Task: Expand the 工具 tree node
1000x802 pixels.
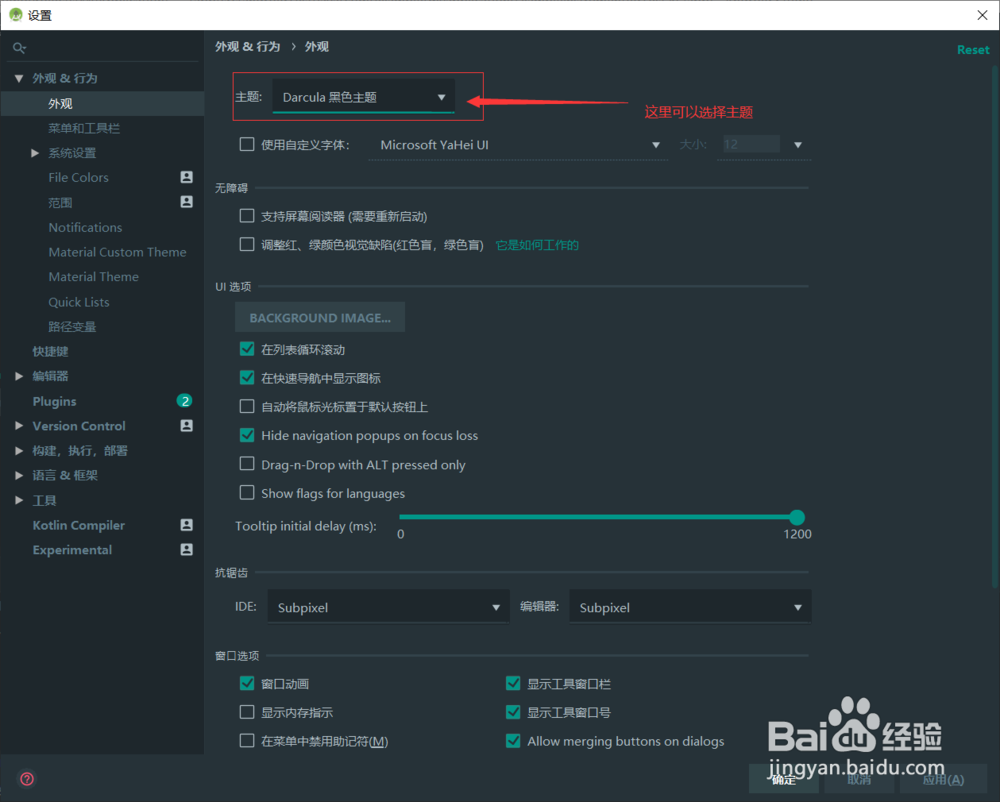Action: pos(19,500)
